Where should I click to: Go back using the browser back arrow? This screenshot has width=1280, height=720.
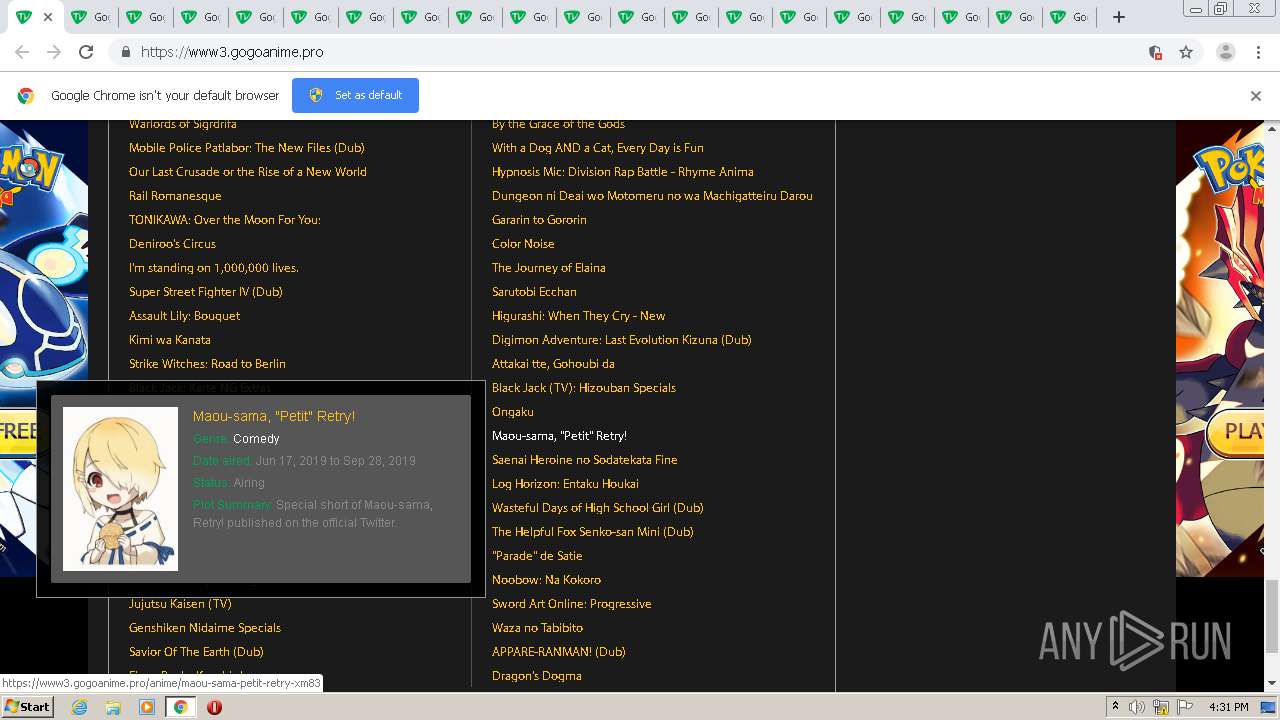tap(22, 52)
